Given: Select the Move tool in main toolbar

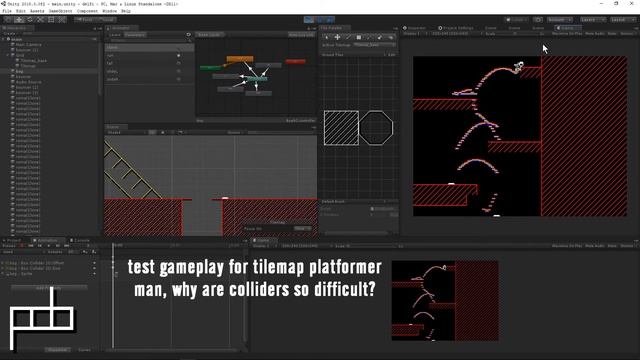Looking at the screenshot, I should click(x=19, y=20).
